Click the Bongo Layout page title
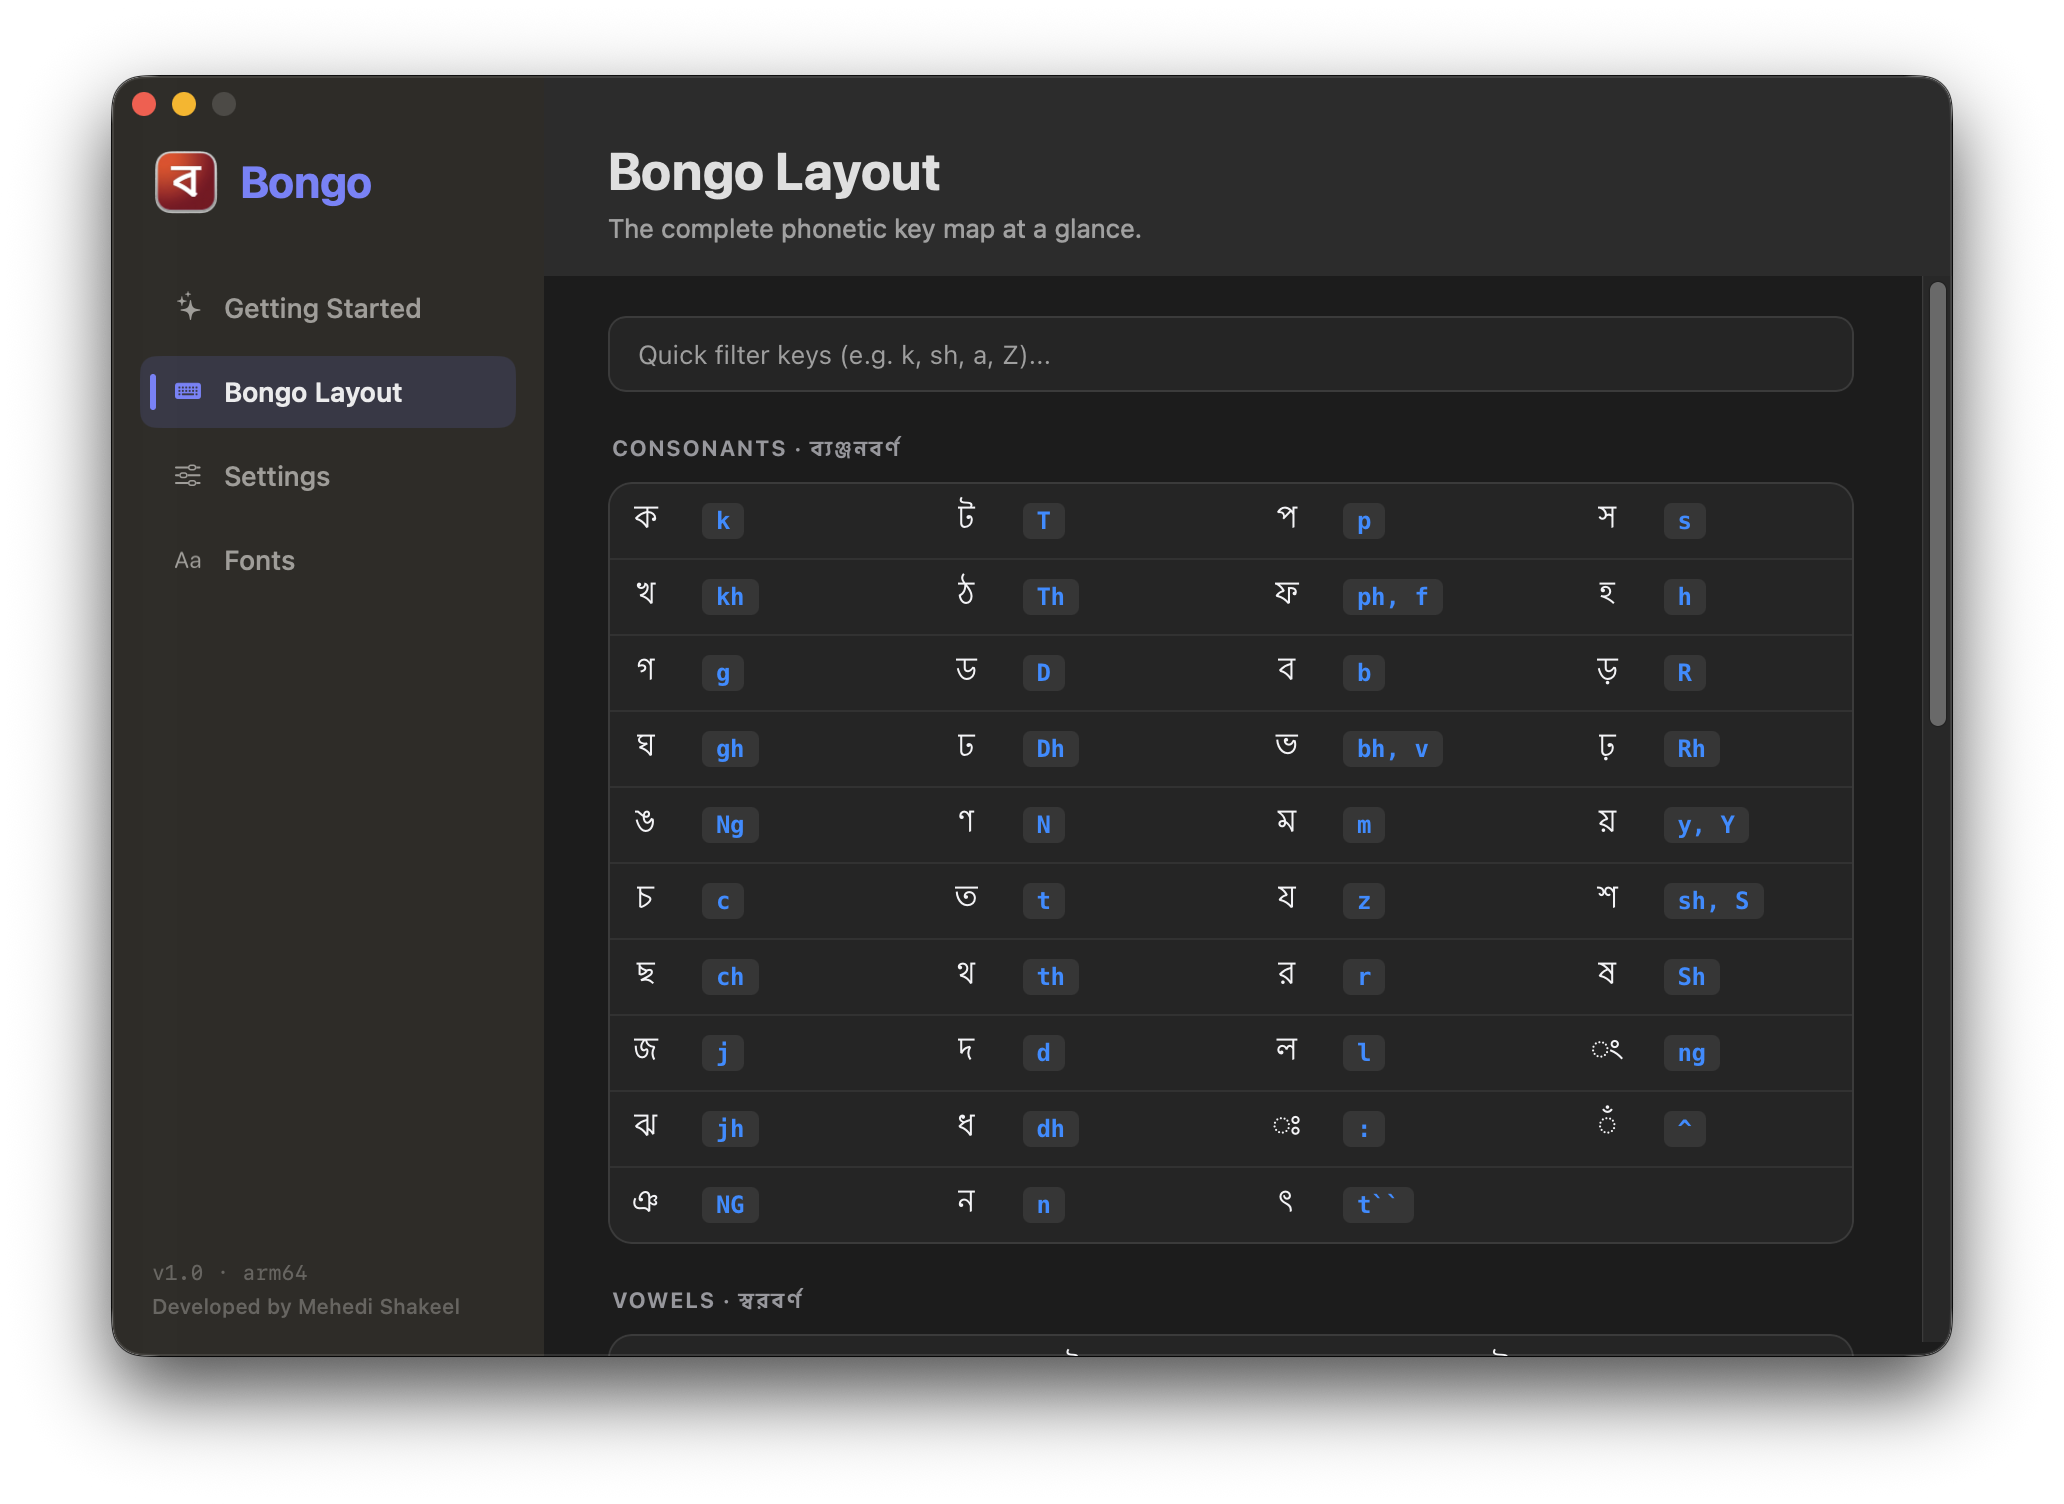Image resolution: width=2064 pixels, height=1504 pixels. pos(774,173)
